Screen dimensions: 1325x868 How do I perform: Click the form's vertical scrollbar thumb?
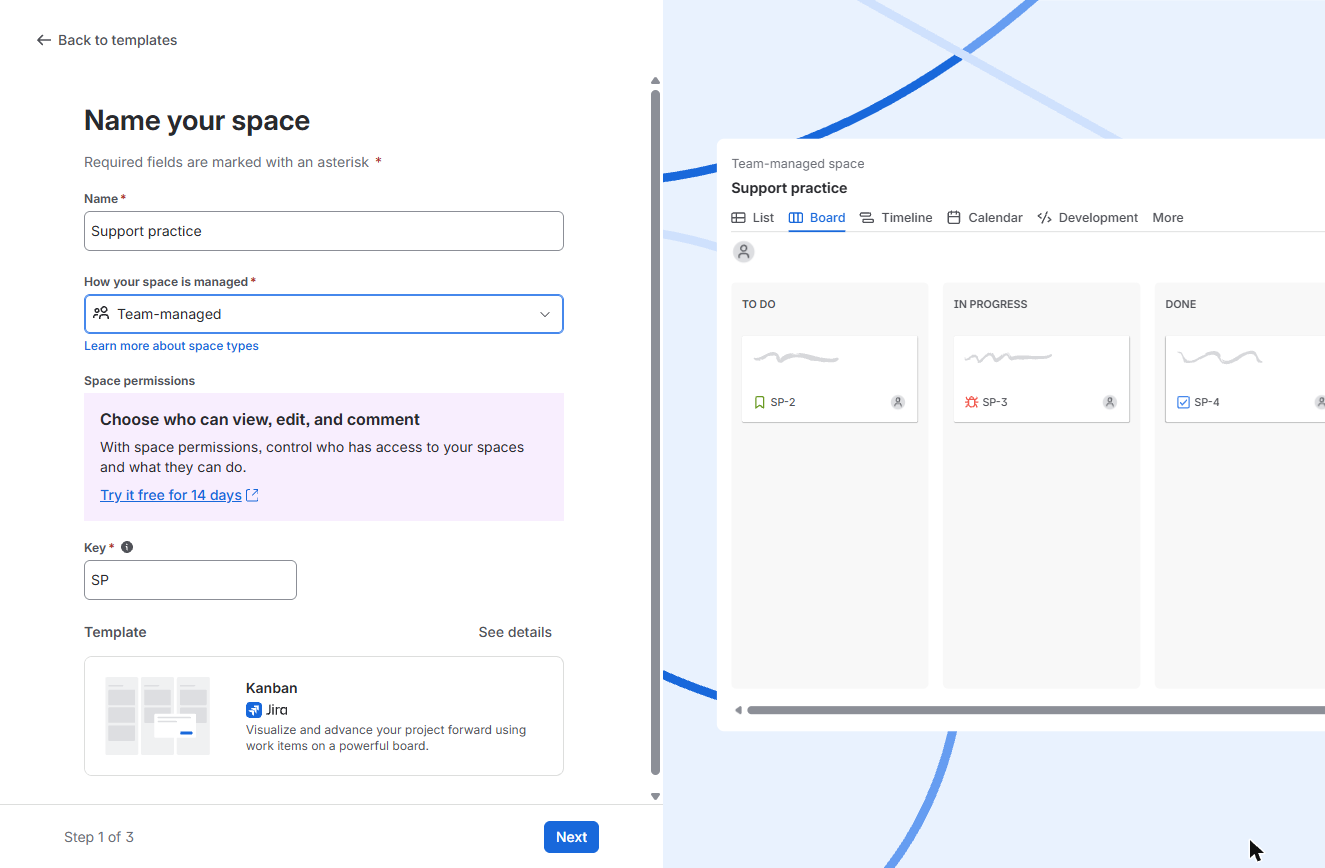655,432
